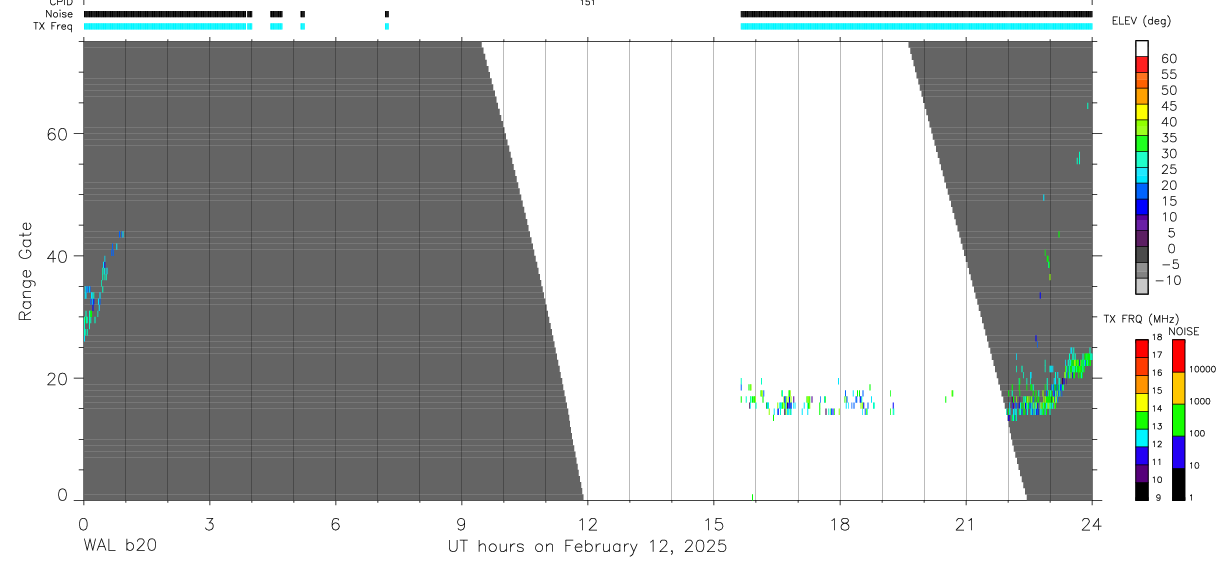Click the green data point at range gate 0 near 16 UT

(753, 496)
